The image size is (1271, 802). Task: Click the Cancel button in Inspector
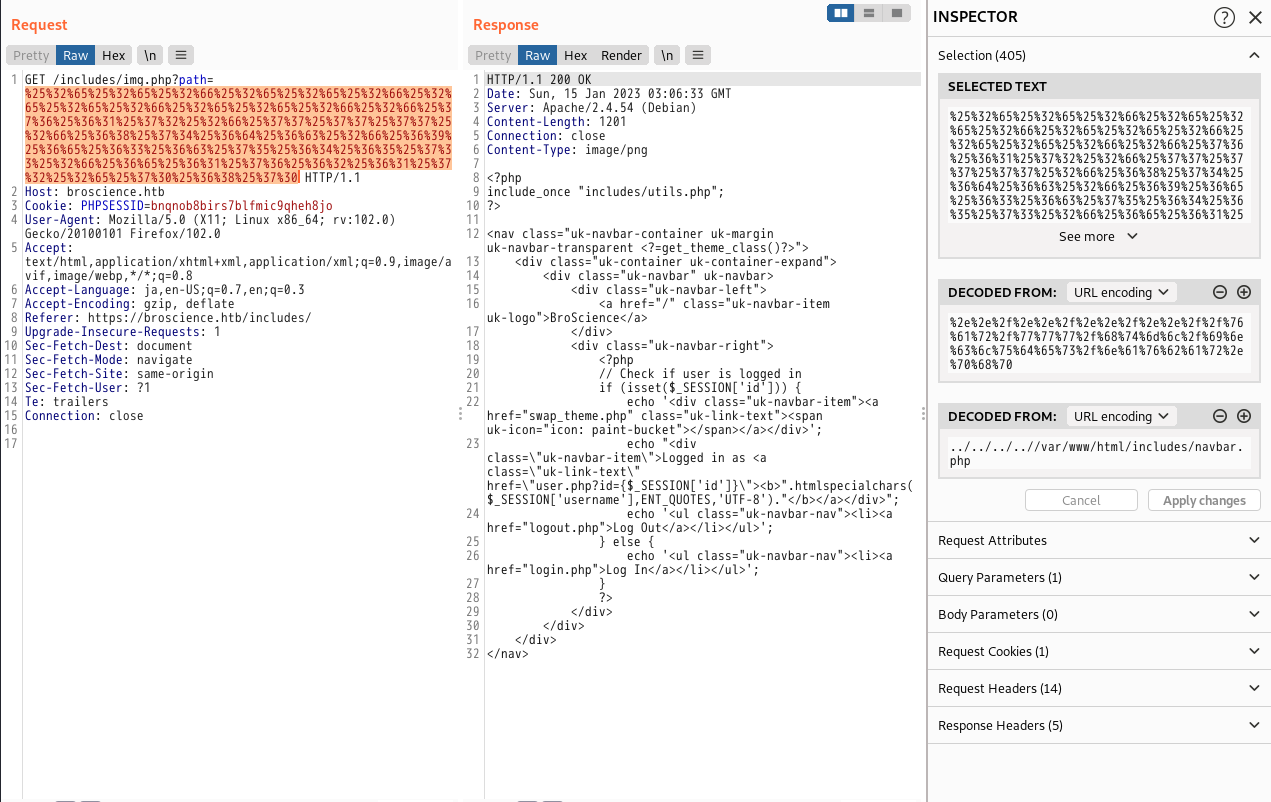[x=1081, y=500]
